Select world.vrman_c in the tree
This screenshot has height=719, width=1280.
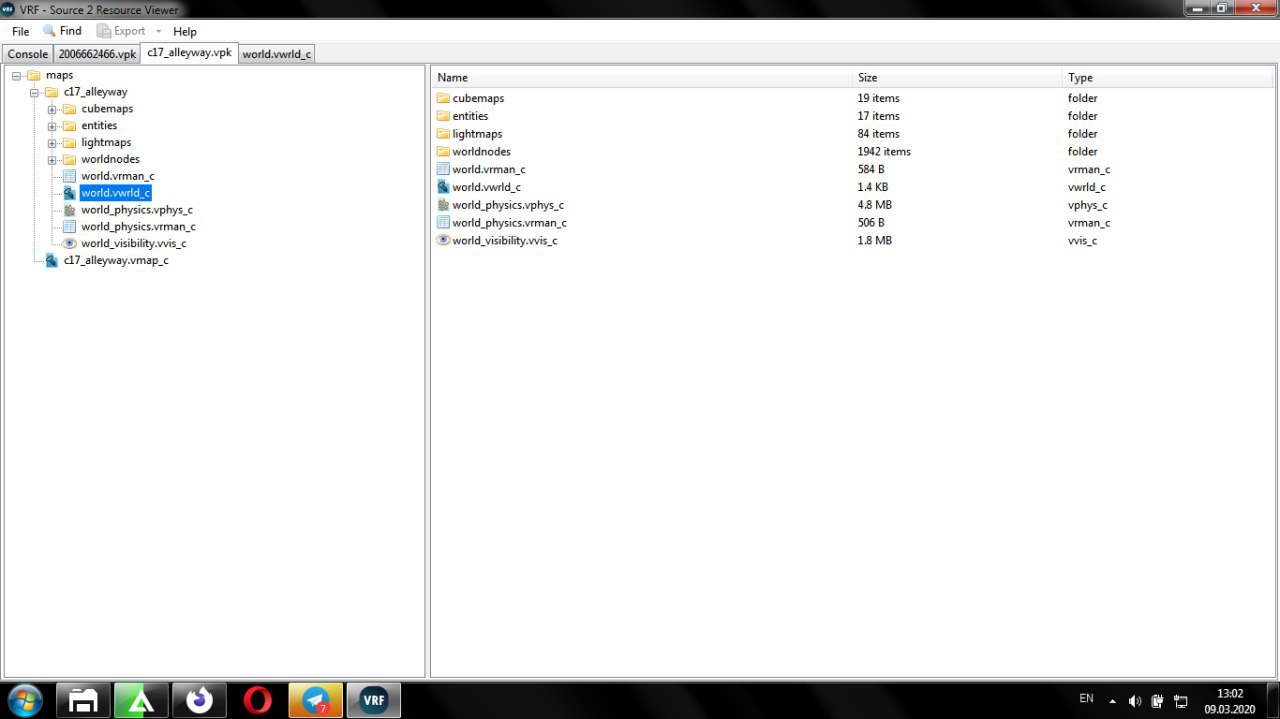click(x=118, y=176)
